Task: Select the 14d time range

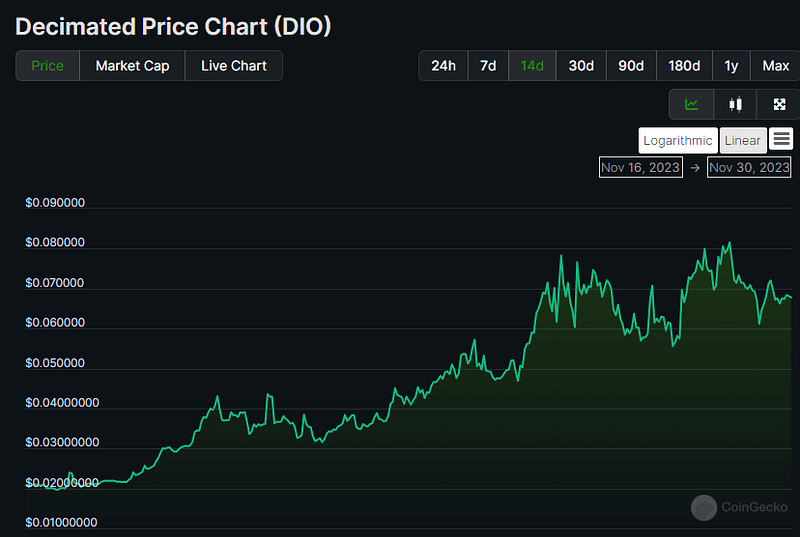Action: point(532,66)
